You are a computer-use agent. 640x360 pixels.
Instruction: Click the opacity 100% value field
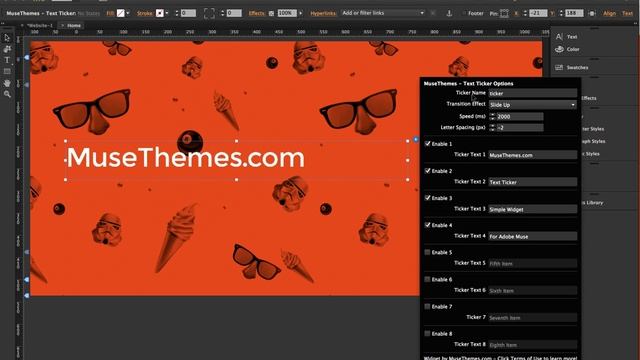287,13
